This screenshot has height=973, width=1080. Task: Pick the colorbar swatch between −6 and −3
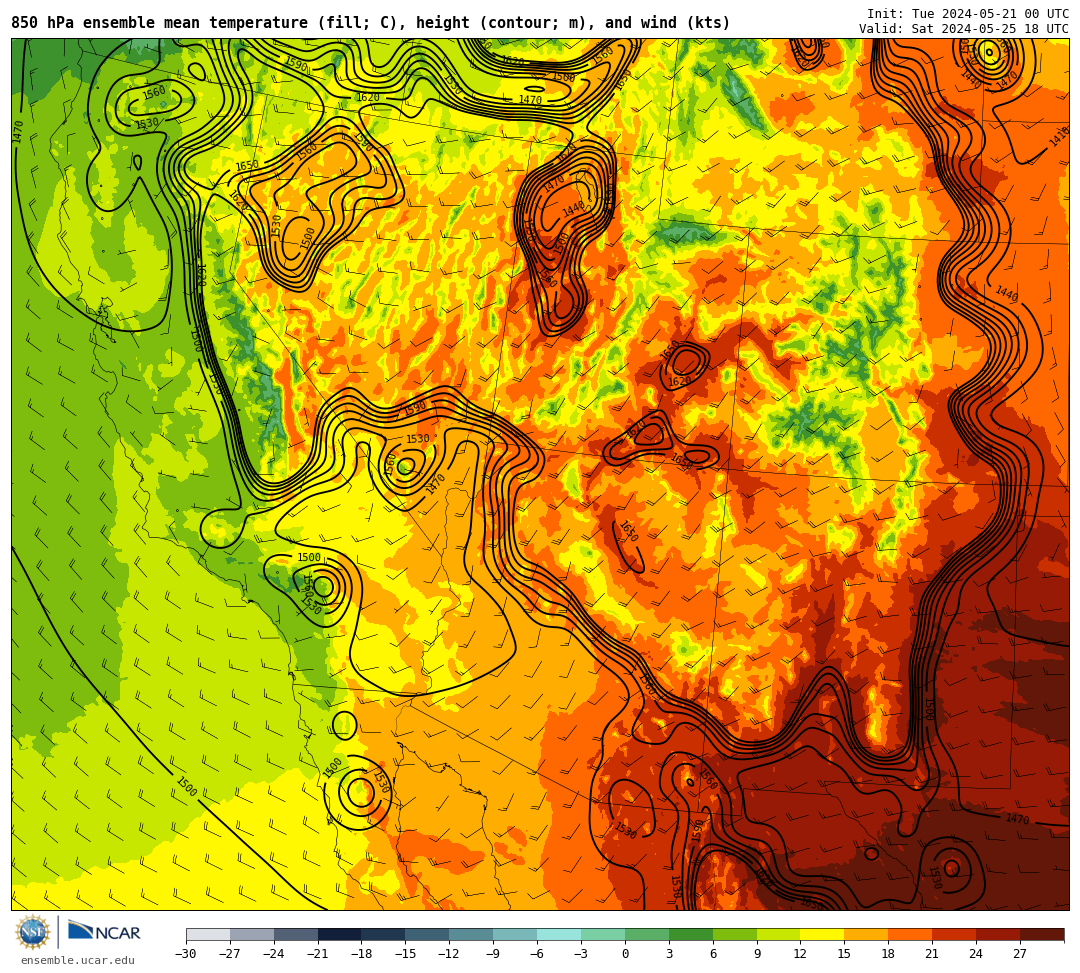(559, 934)
